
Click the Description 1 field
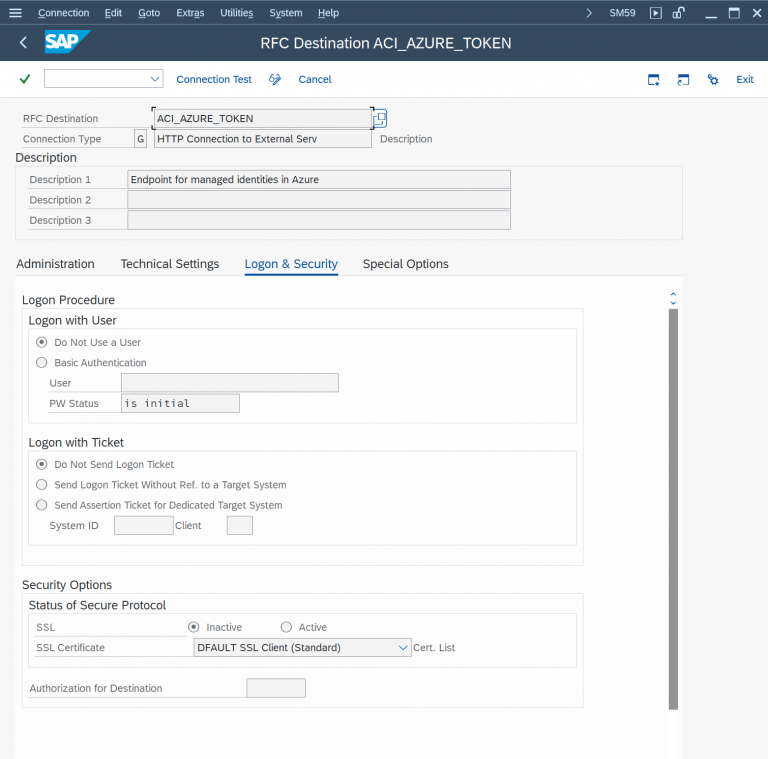click(x=319, y=179)
